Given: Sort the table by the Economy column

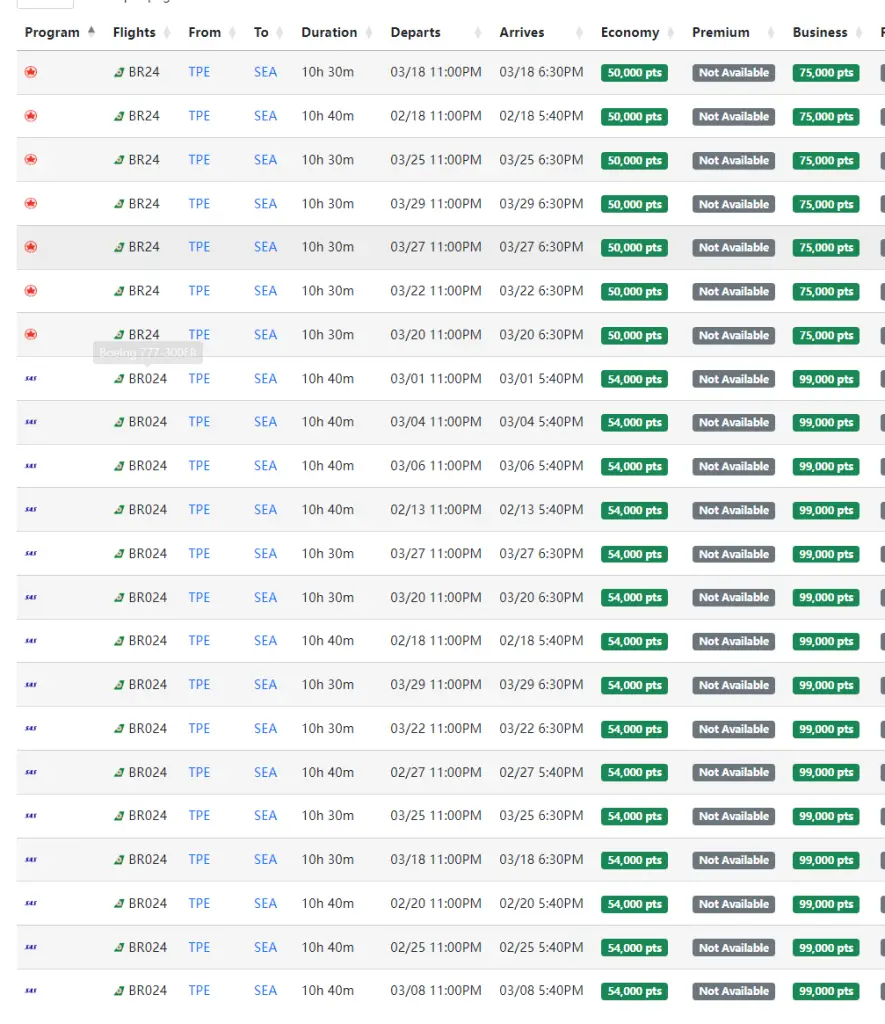Looking at the screenshot, I should (629, 33).
